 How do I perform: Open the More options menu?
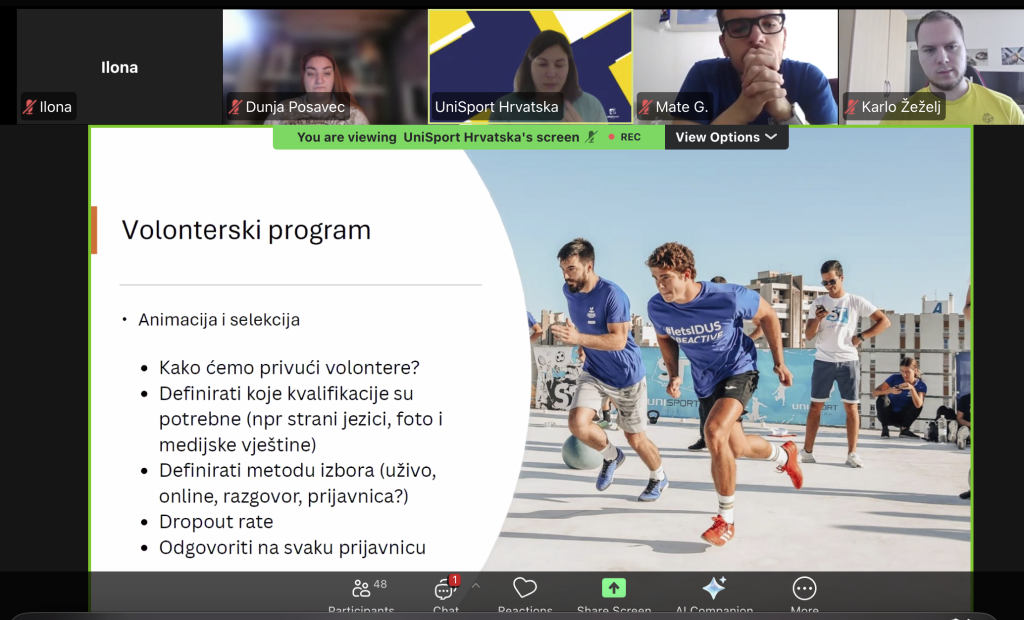804,589
